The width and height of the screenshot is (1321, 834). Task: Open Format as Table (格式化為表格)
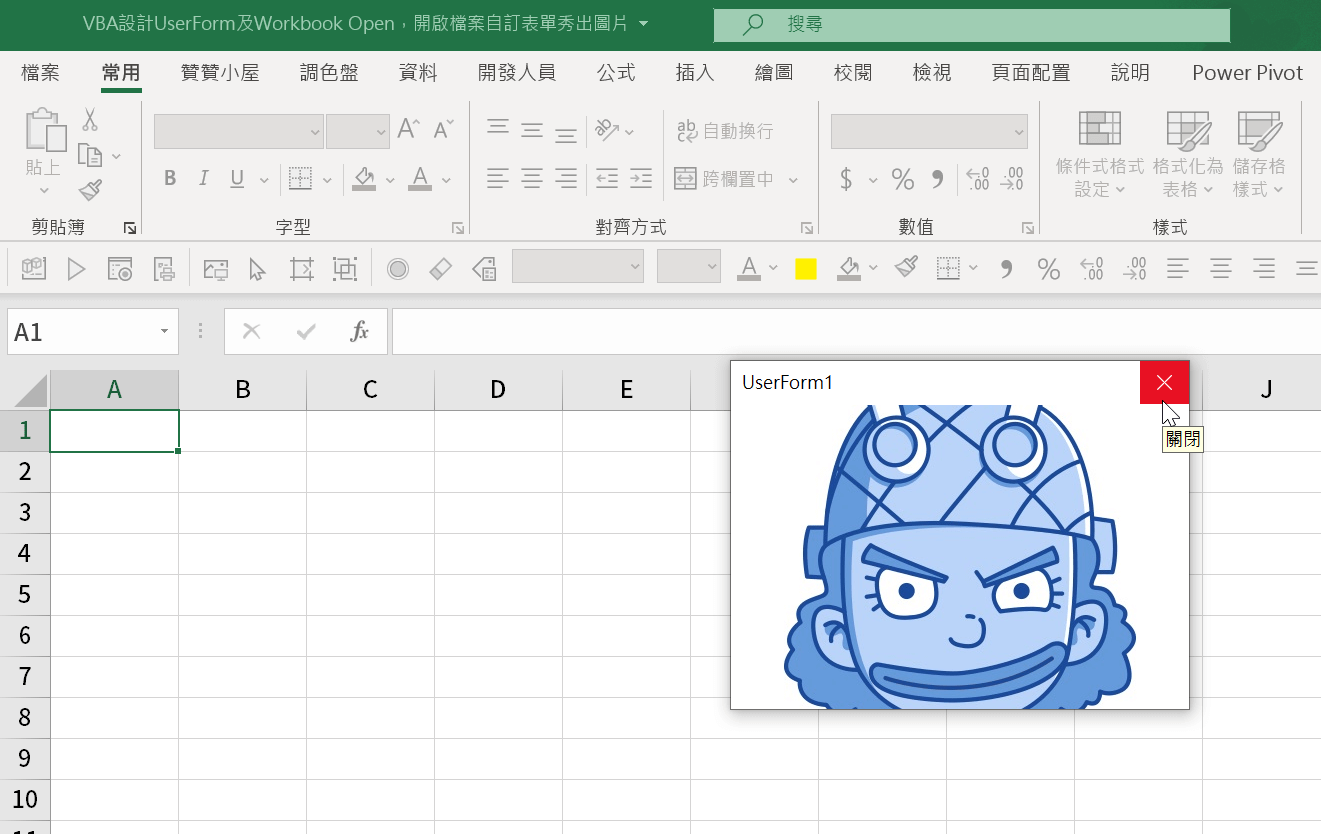(x=1188, y=154)
